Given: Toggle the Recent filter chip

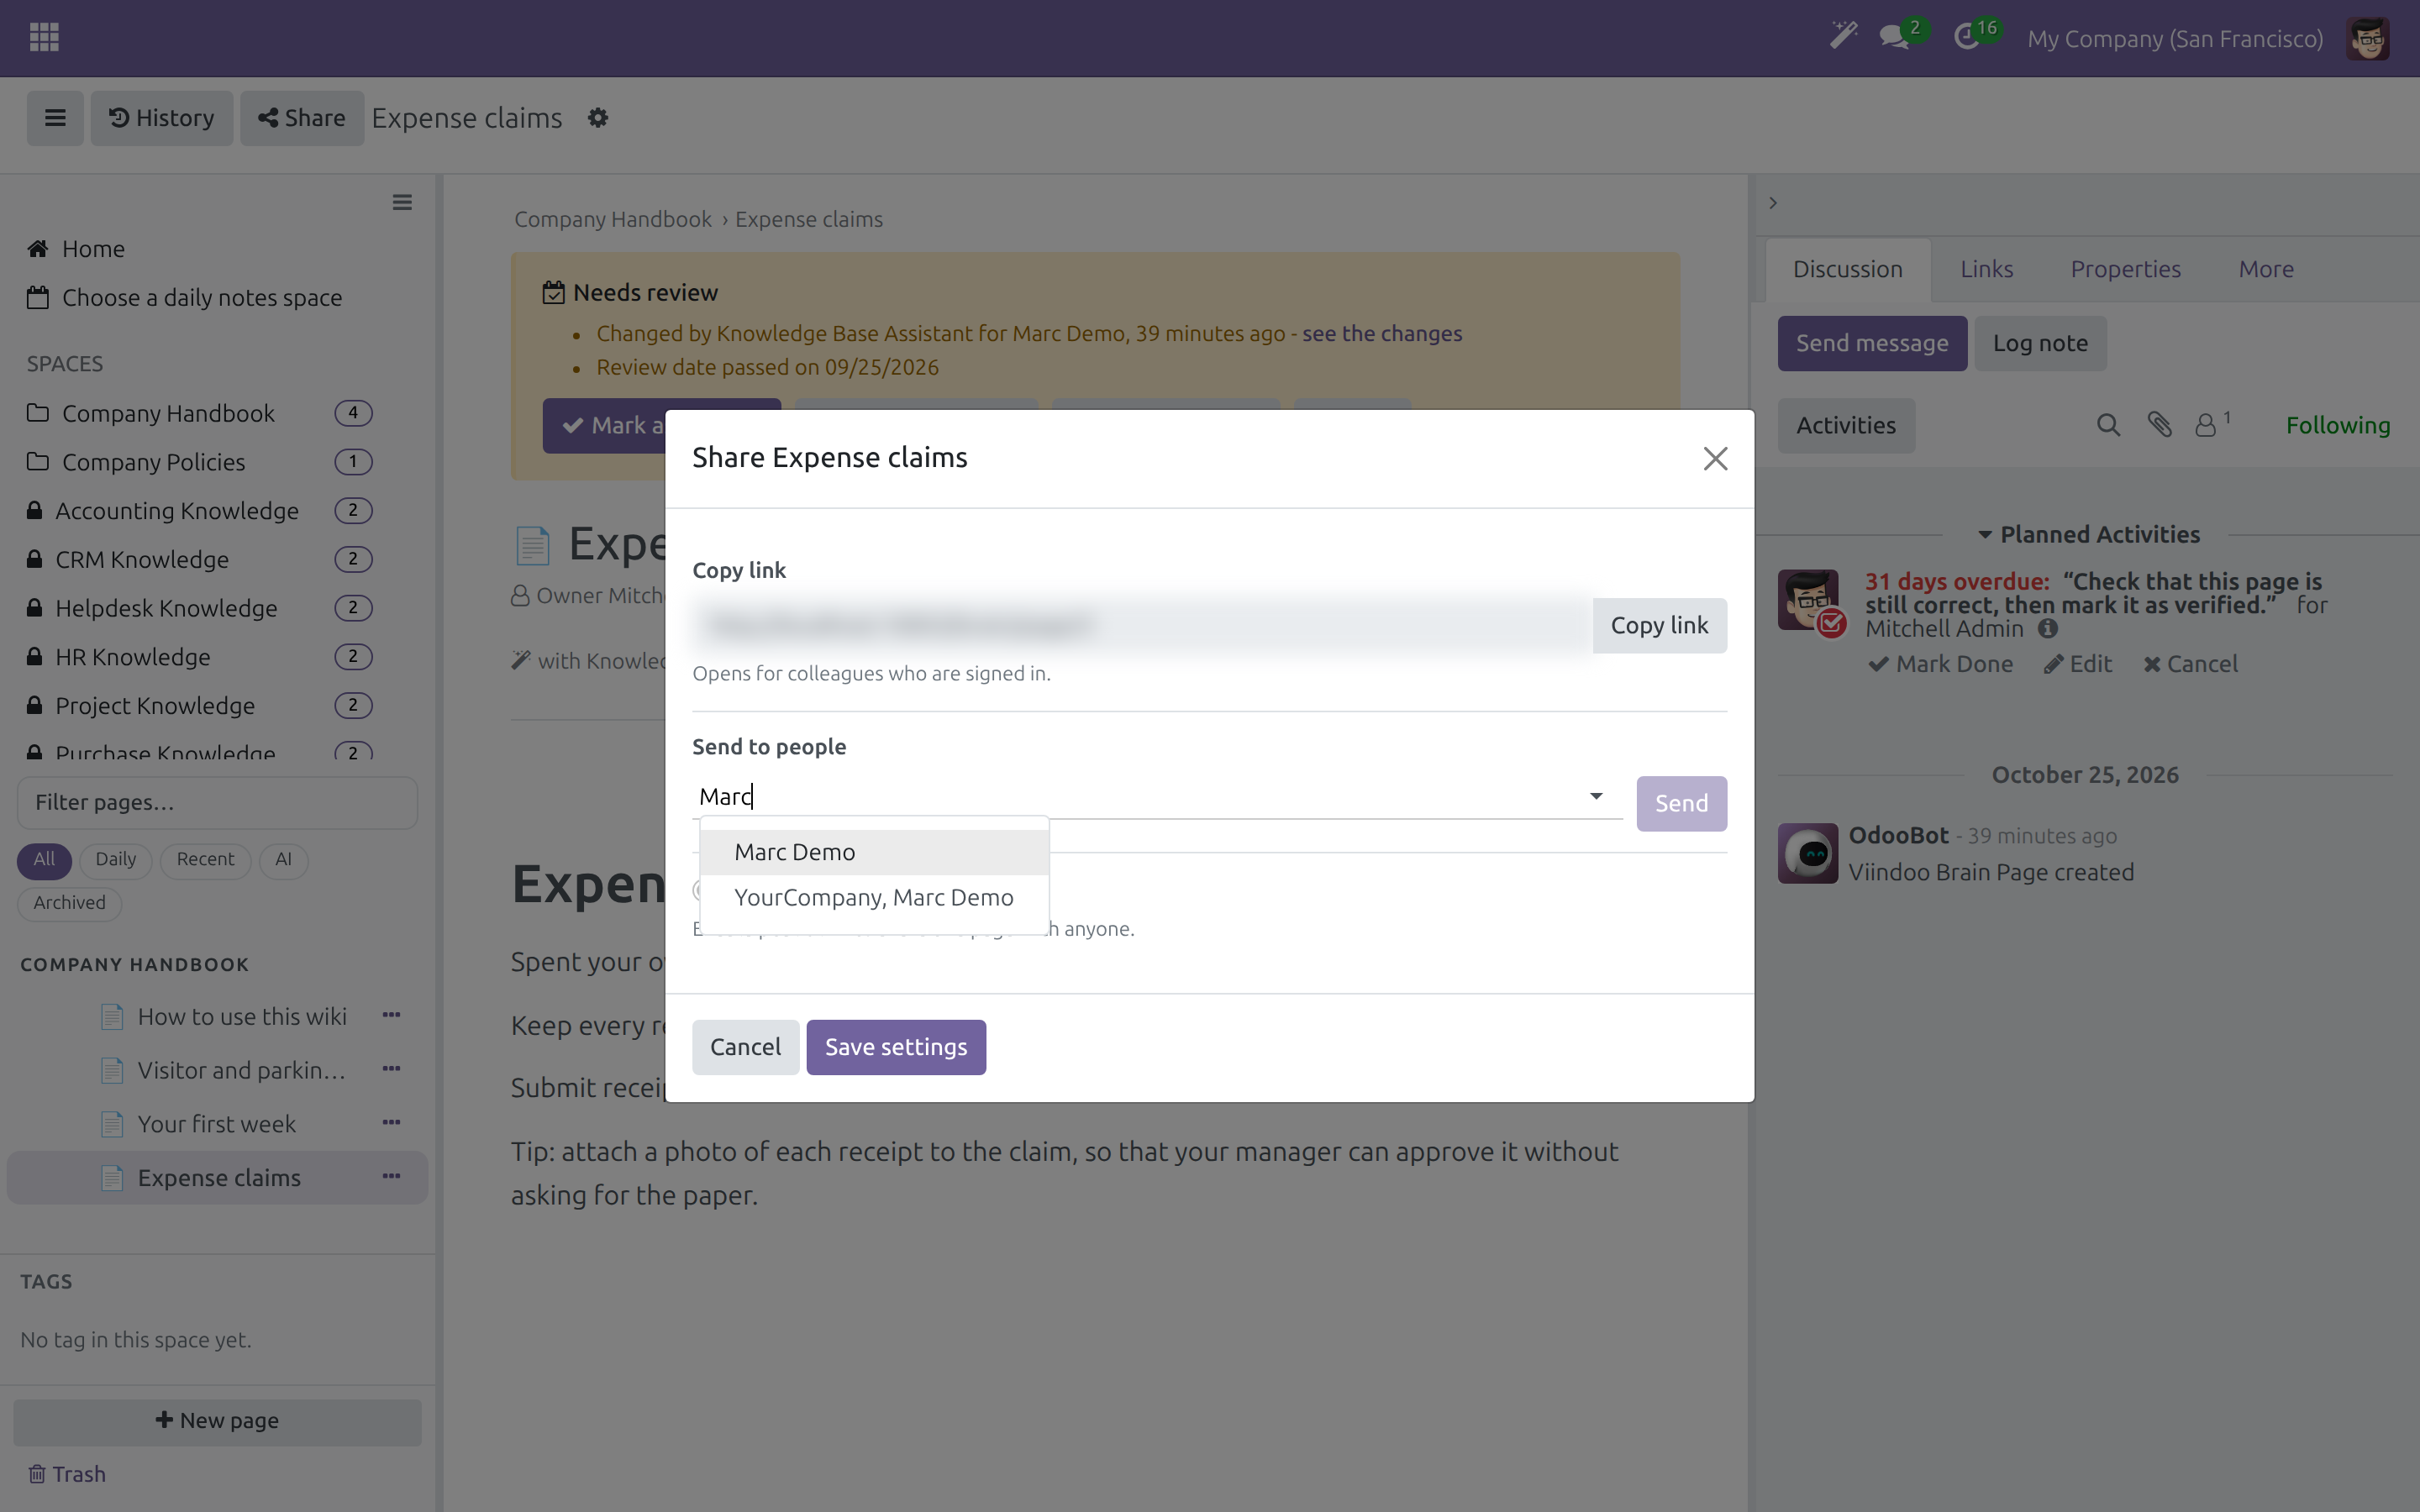Looking at the screenshot, I should click(x=205, y=860).
